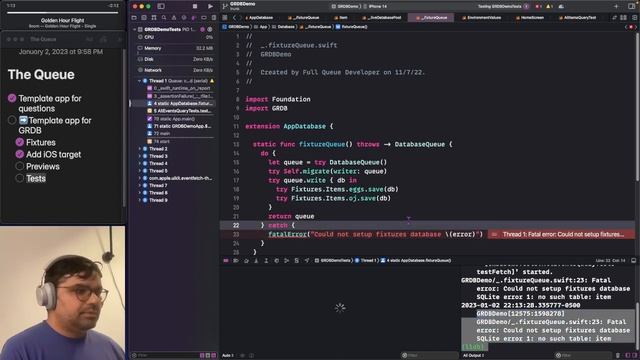Expand Thread 4 in debug navigator
The image size is (640, 360).
(x=140, y=164)
